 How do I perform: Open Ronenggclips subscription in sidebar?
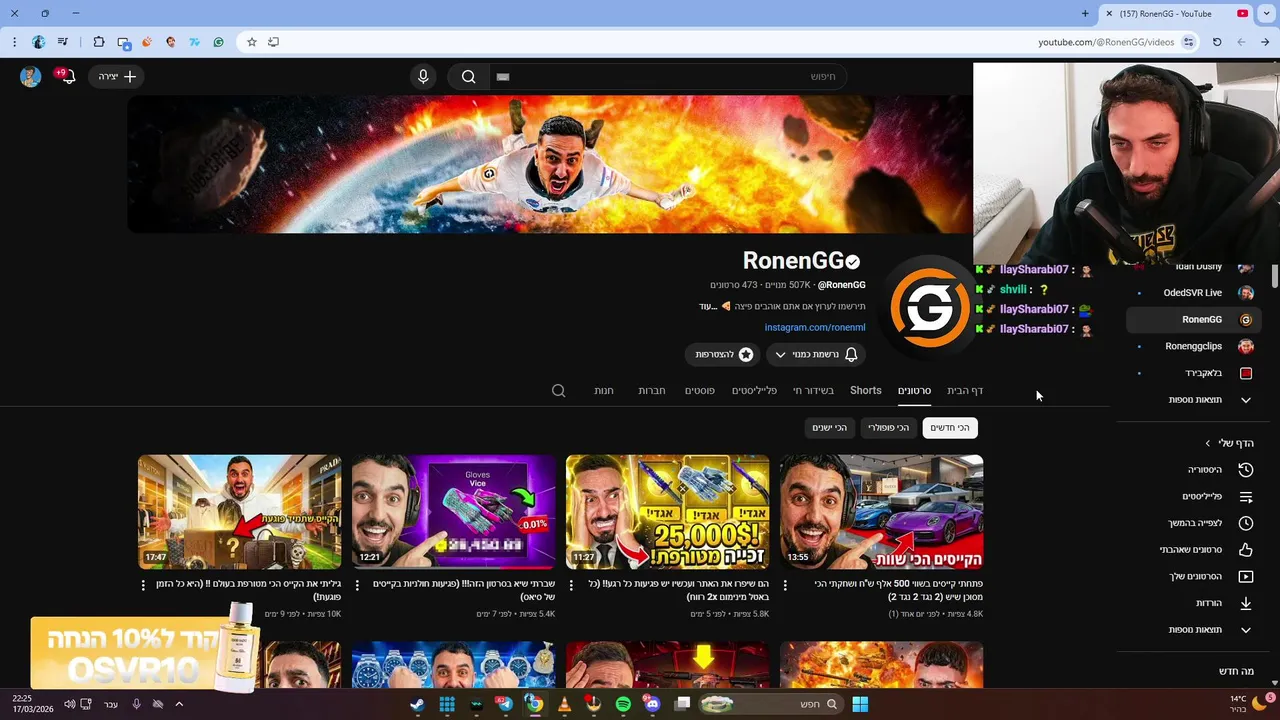click(1192, 346)
